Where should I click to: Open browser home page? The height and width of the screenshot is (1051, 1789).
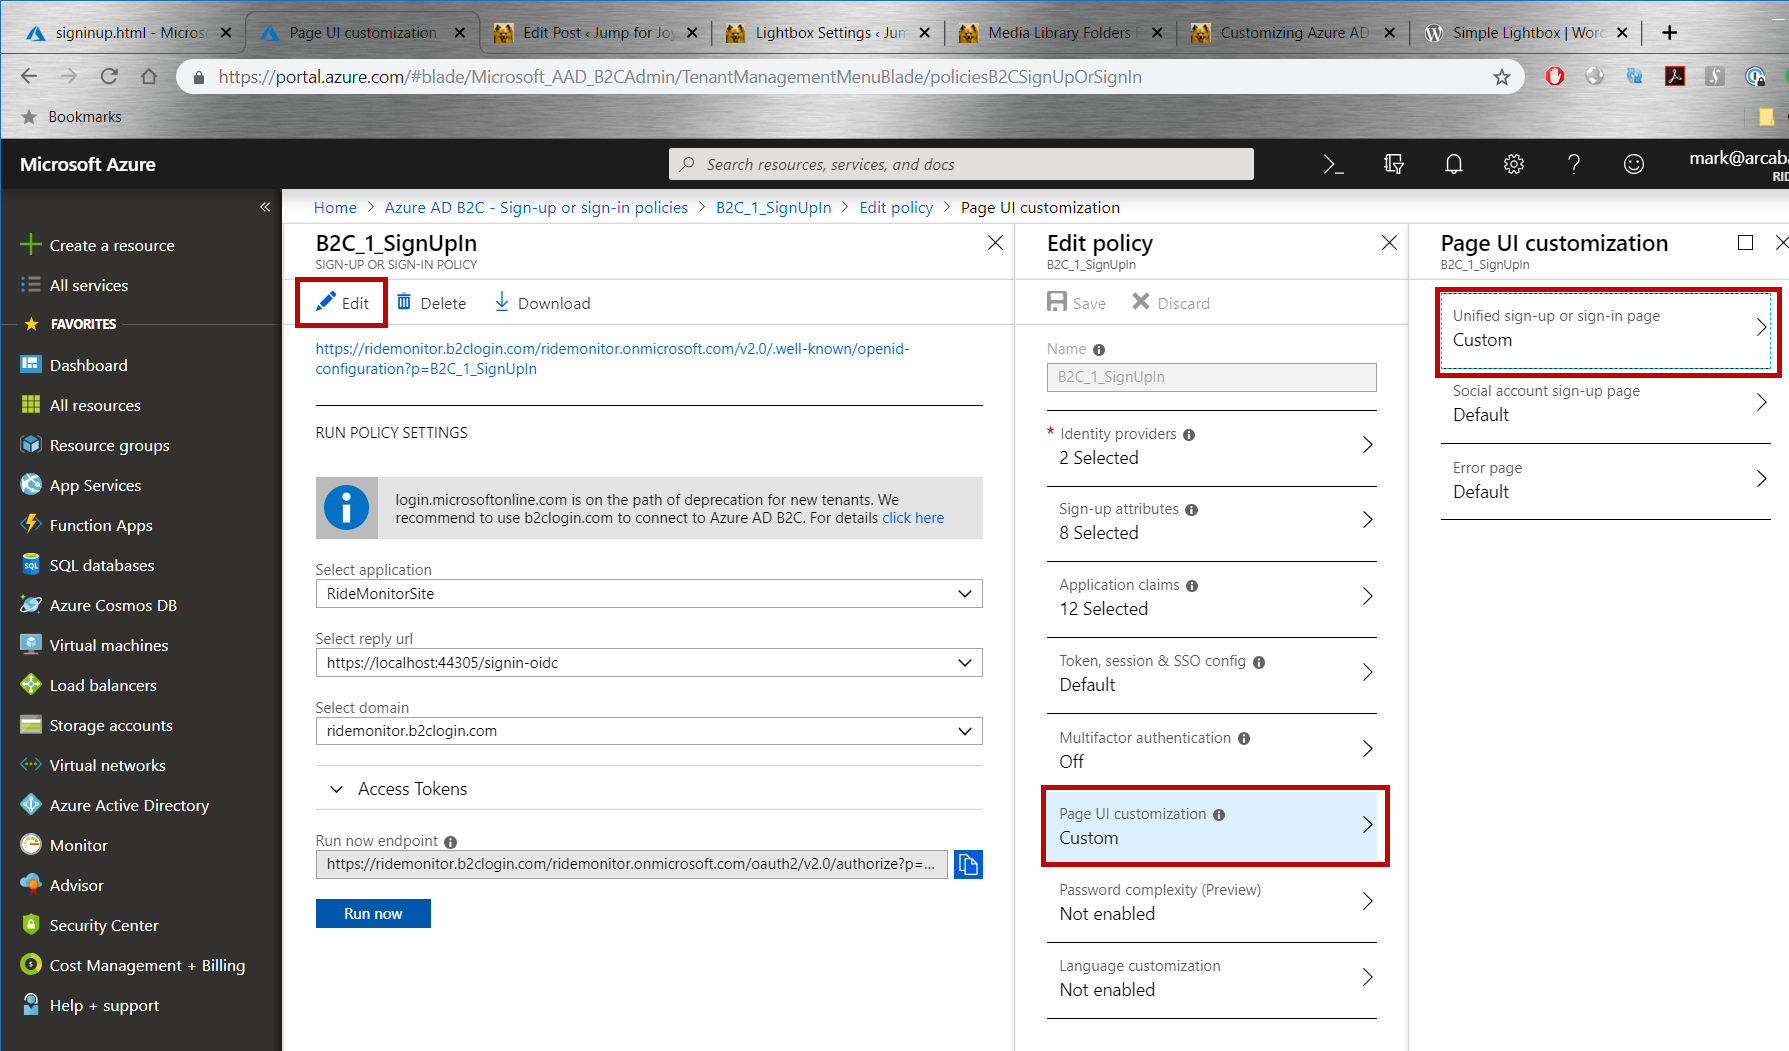pyautogui.click(x=149, y=77)
